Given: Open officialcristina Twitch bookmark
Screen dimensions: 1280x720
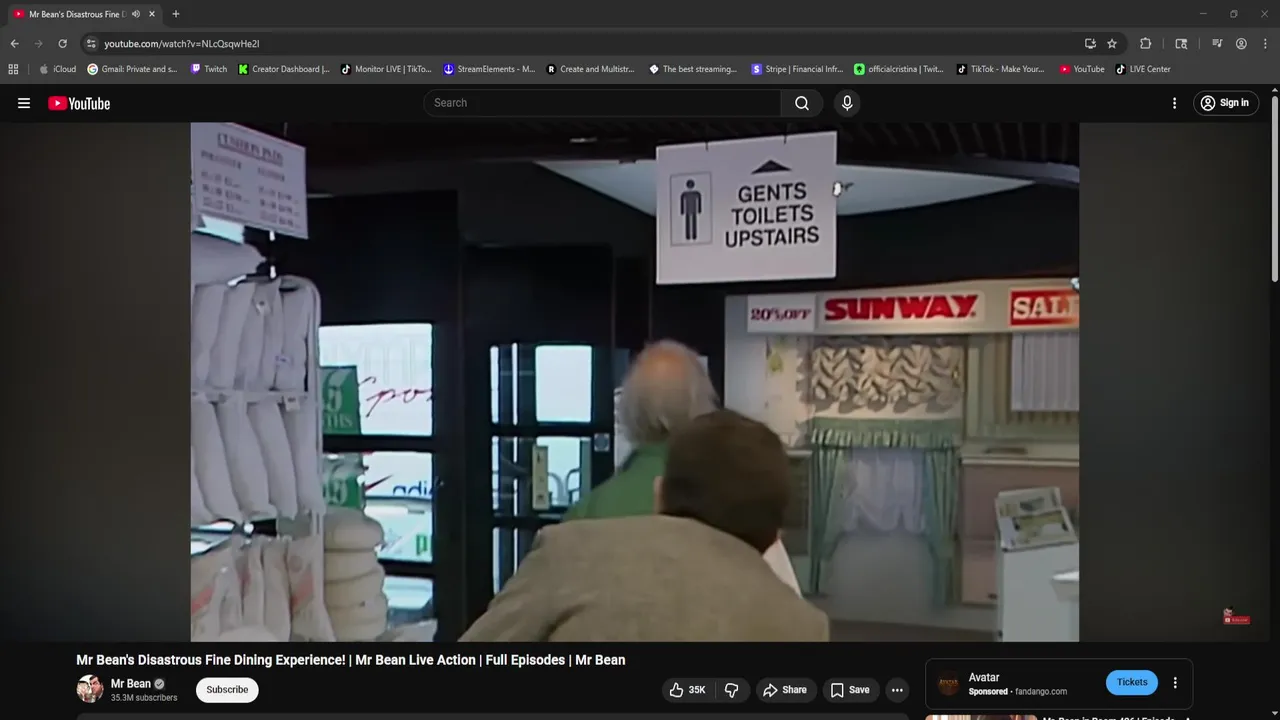Looking at the screenshot, I should pos(899,69).
